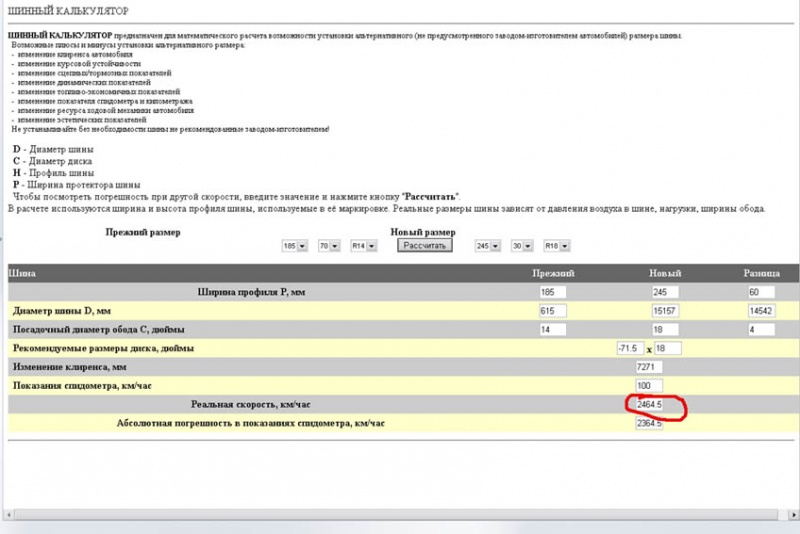Viewport: 800px width, 534px height.
Task: Open the old rim size dropdown R14
Action: (x=363, y=245)
